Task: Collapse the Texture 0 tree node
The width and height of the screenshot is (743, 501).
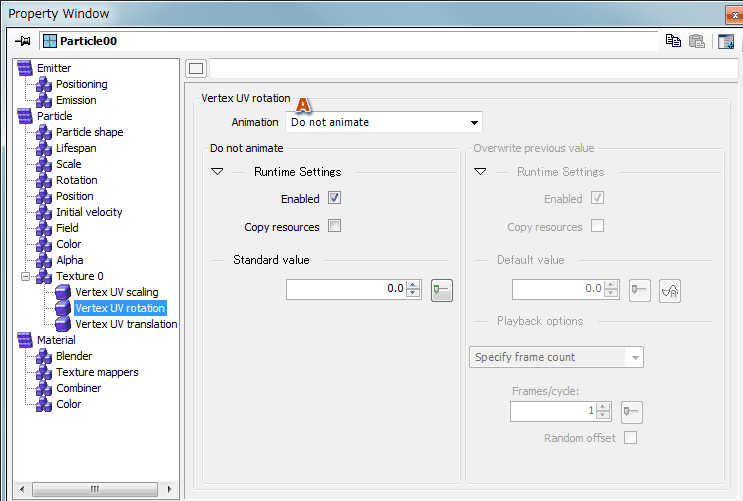Action: pyautogui.click(x=26, y=276)
